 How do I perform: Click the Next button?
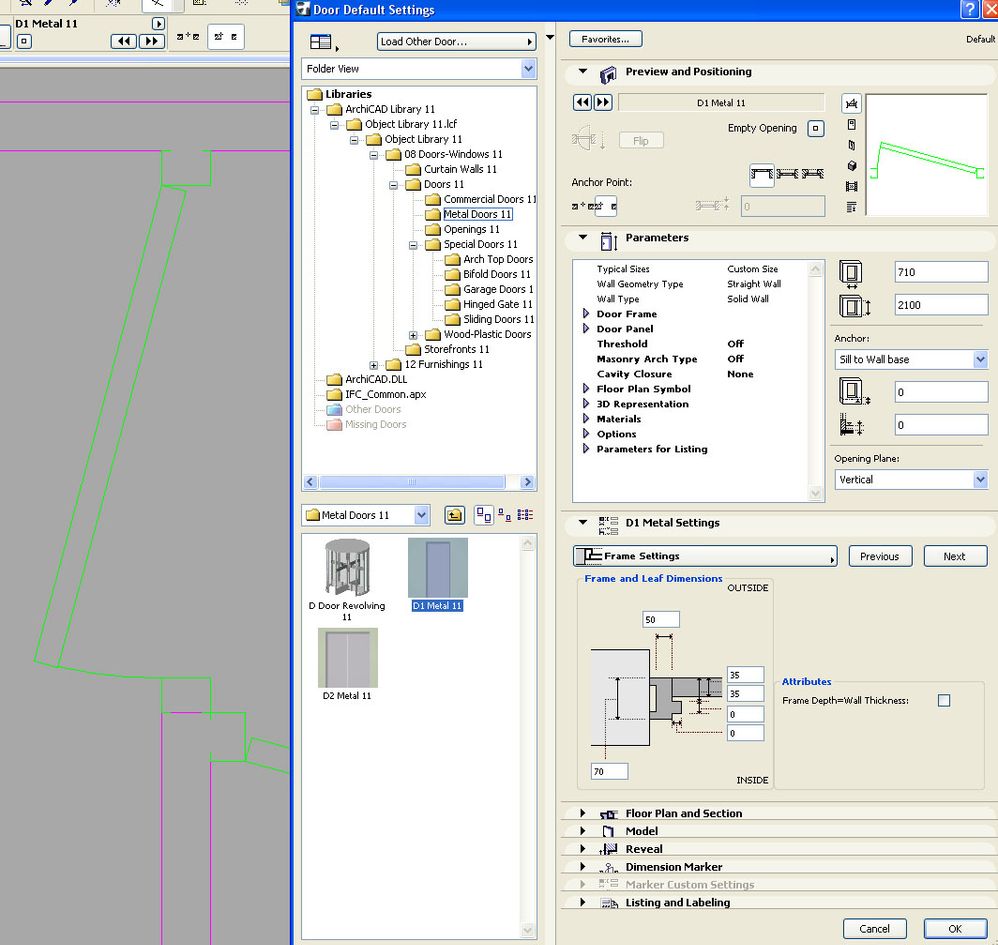click(954, 556)
